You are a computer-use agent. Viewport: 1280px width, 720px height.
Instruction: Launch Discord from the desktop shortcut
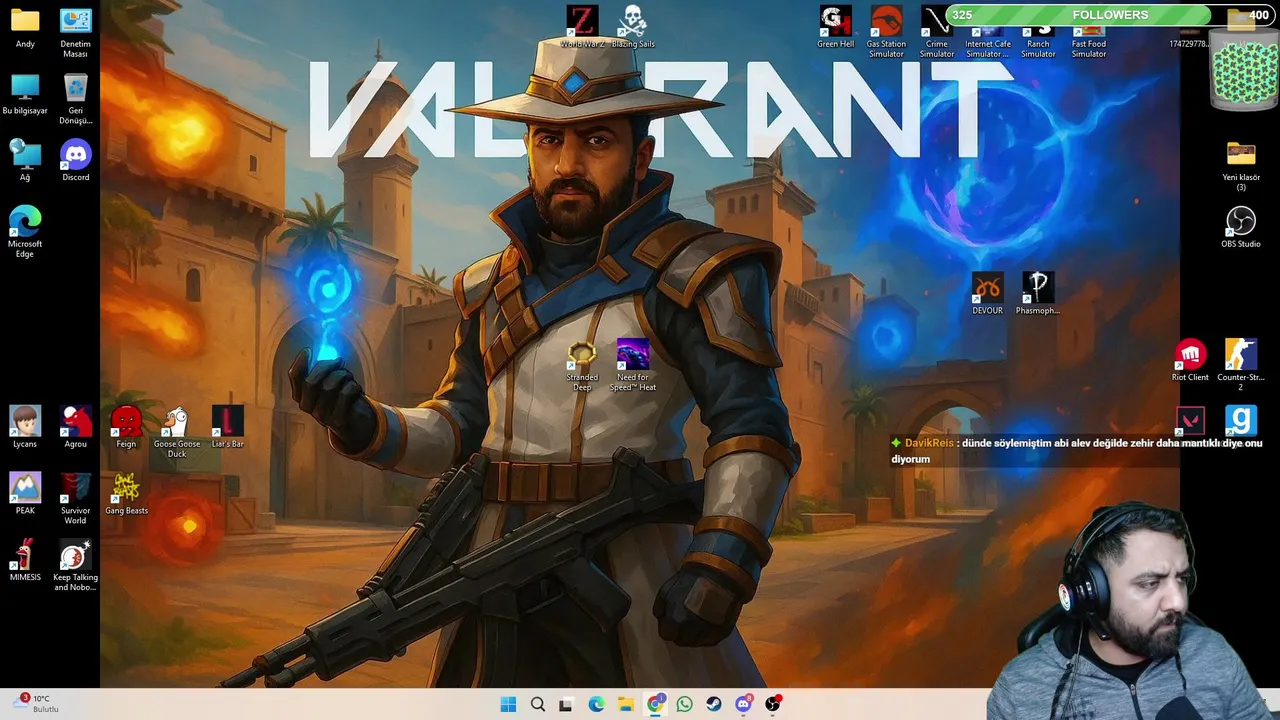point(75,161)
